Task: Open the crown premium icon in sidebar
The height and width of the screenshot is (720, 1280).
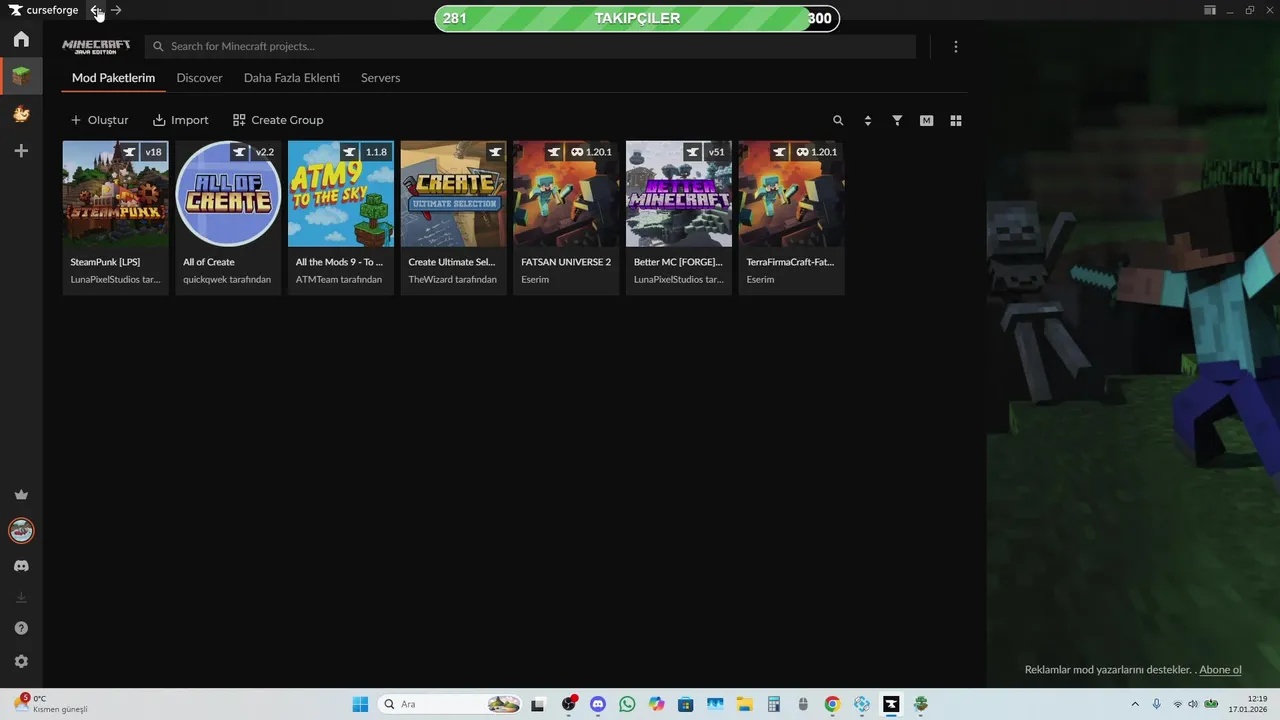Action: coord(21,495)
